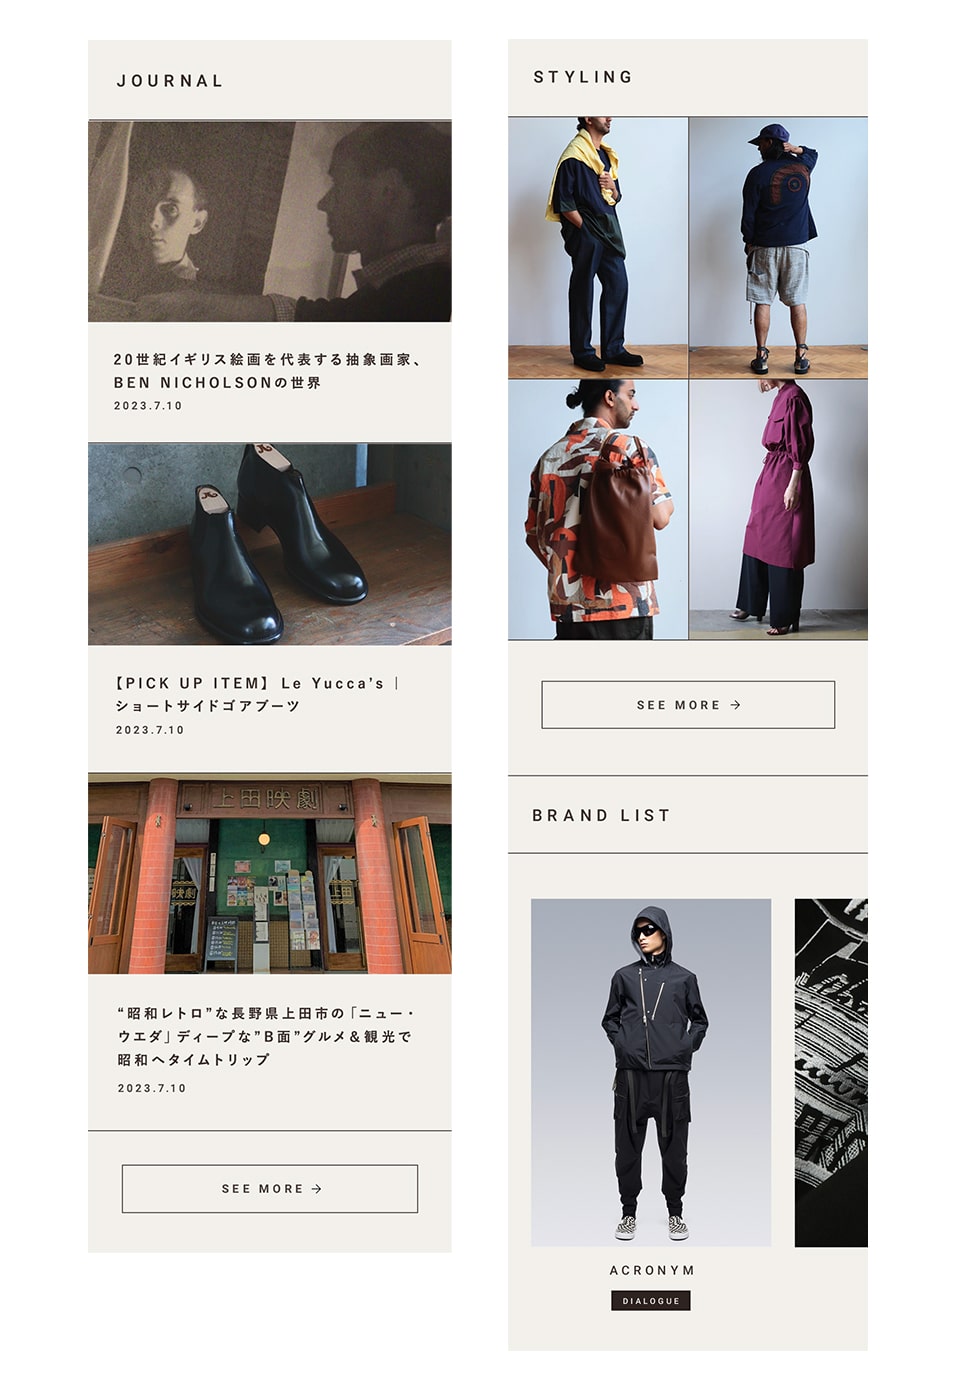This screenshot has width=960, height=1400.
Task: Click the ACRONYM brand name label
Action: 652,1270
